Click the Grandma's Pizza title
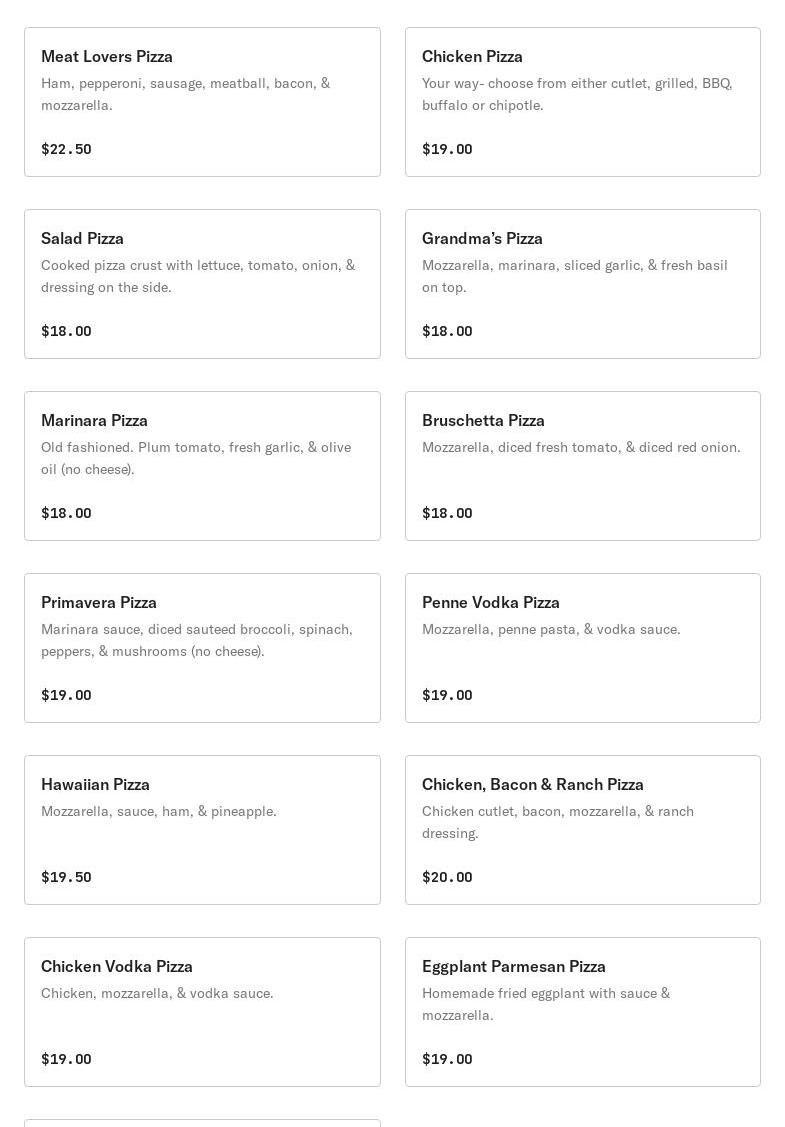Viewport: 785px width, 1127px height. click(482, 238)
